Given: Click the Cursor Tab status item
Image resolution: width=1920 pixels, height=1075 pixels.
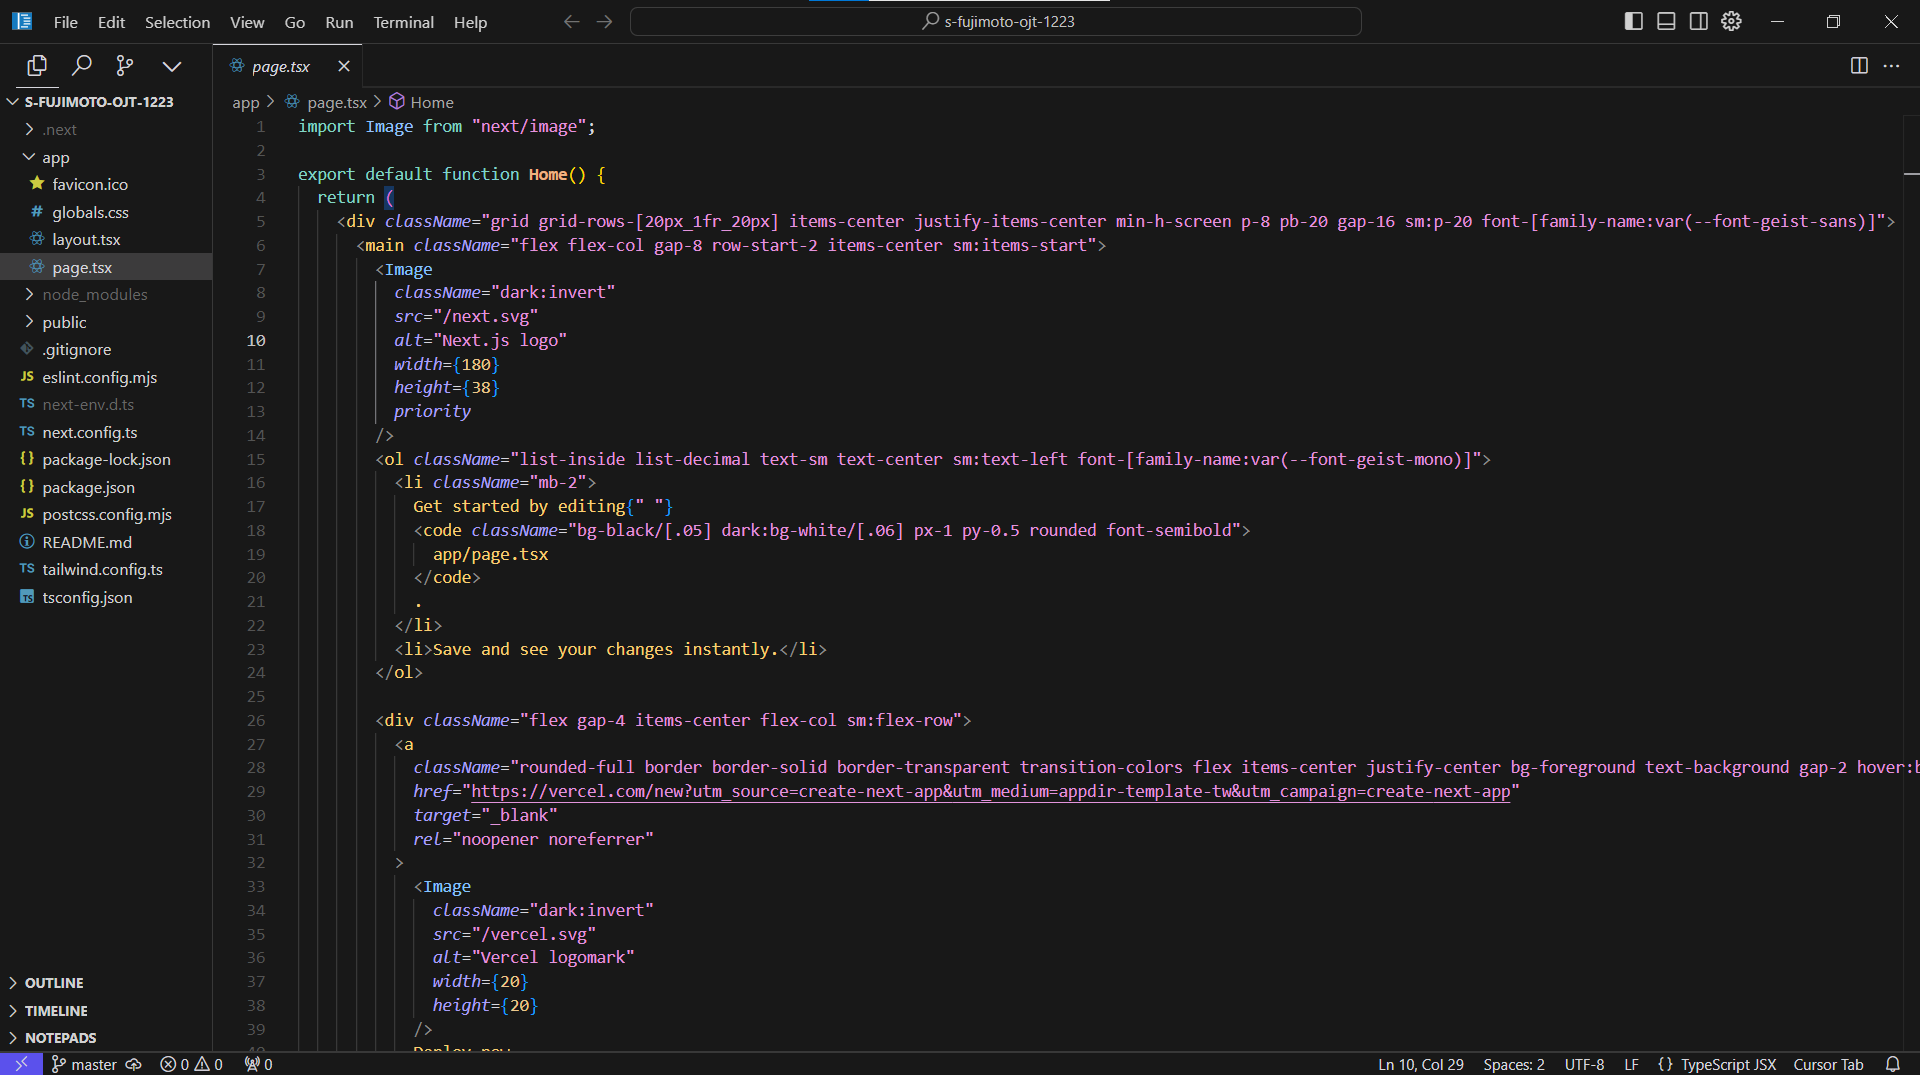Looking at the screenshot, I should 1828,1065.
